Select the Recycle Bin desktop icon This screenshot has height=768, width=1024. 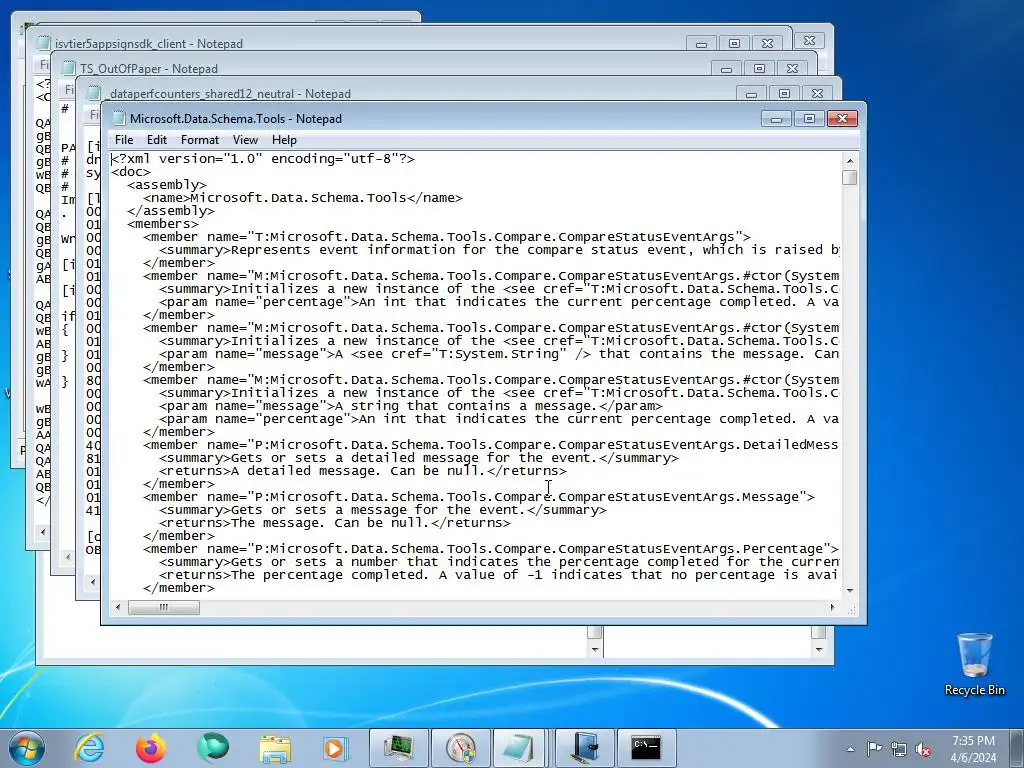pyautogui.click(x=974, y=664)
